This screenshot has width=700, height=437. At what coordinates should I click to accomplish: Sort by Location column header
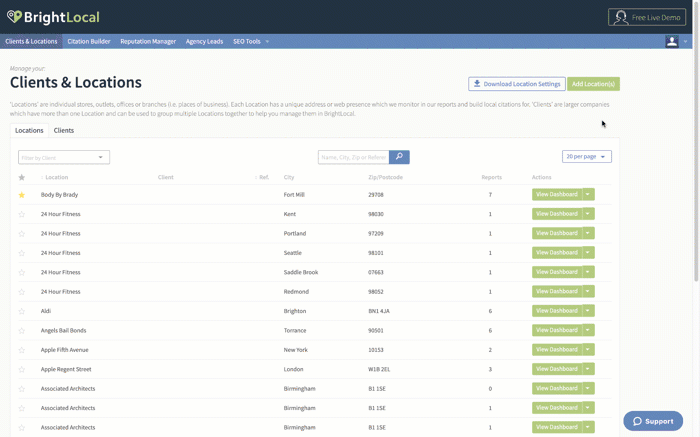(x=56, y=177)
